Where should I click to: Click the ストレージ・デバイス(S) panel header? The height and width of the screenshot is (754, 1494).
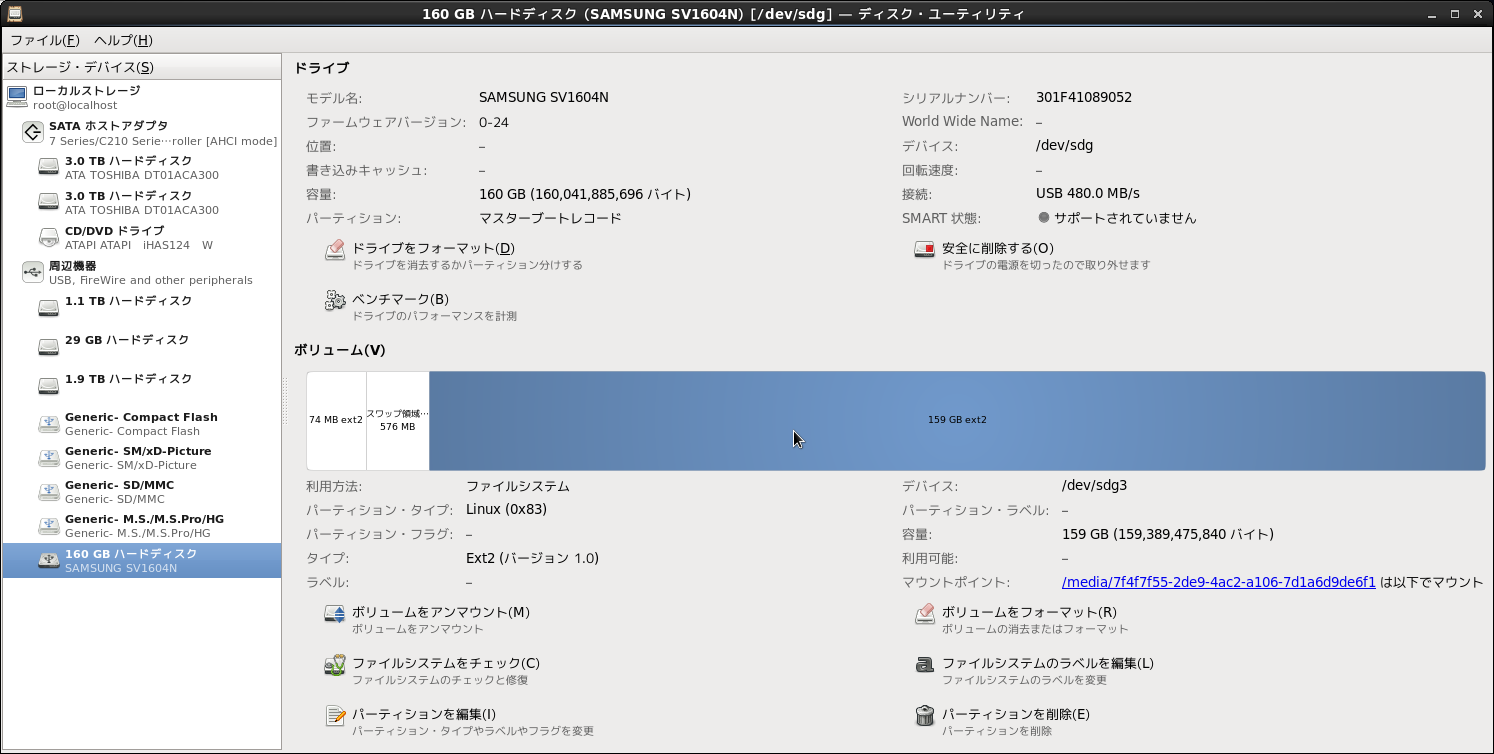click(142, 67)
